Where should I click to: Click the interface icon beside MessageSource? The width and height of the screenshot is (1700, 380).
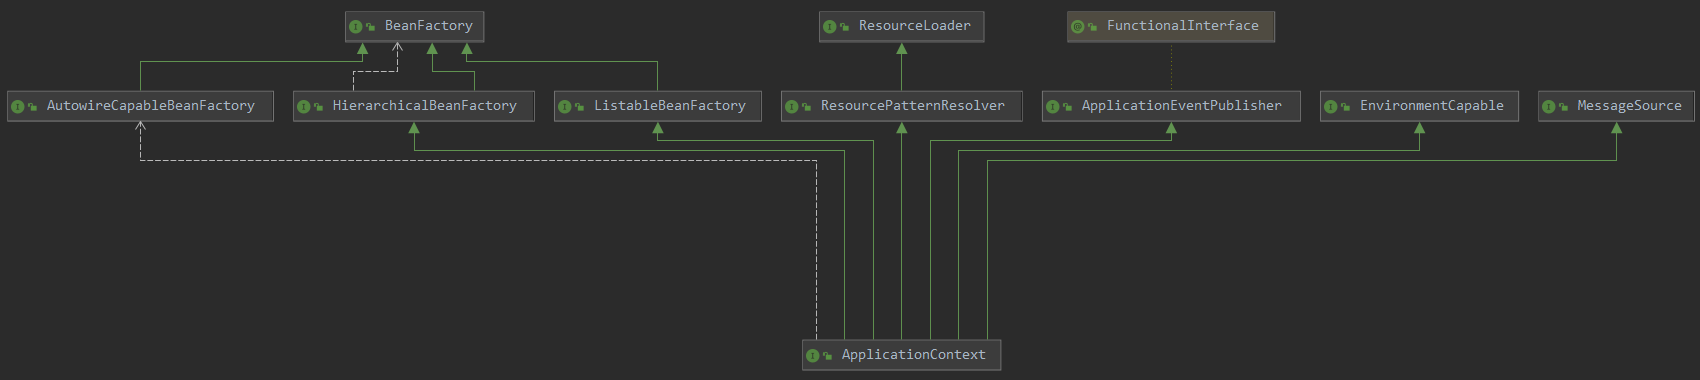1549,107
